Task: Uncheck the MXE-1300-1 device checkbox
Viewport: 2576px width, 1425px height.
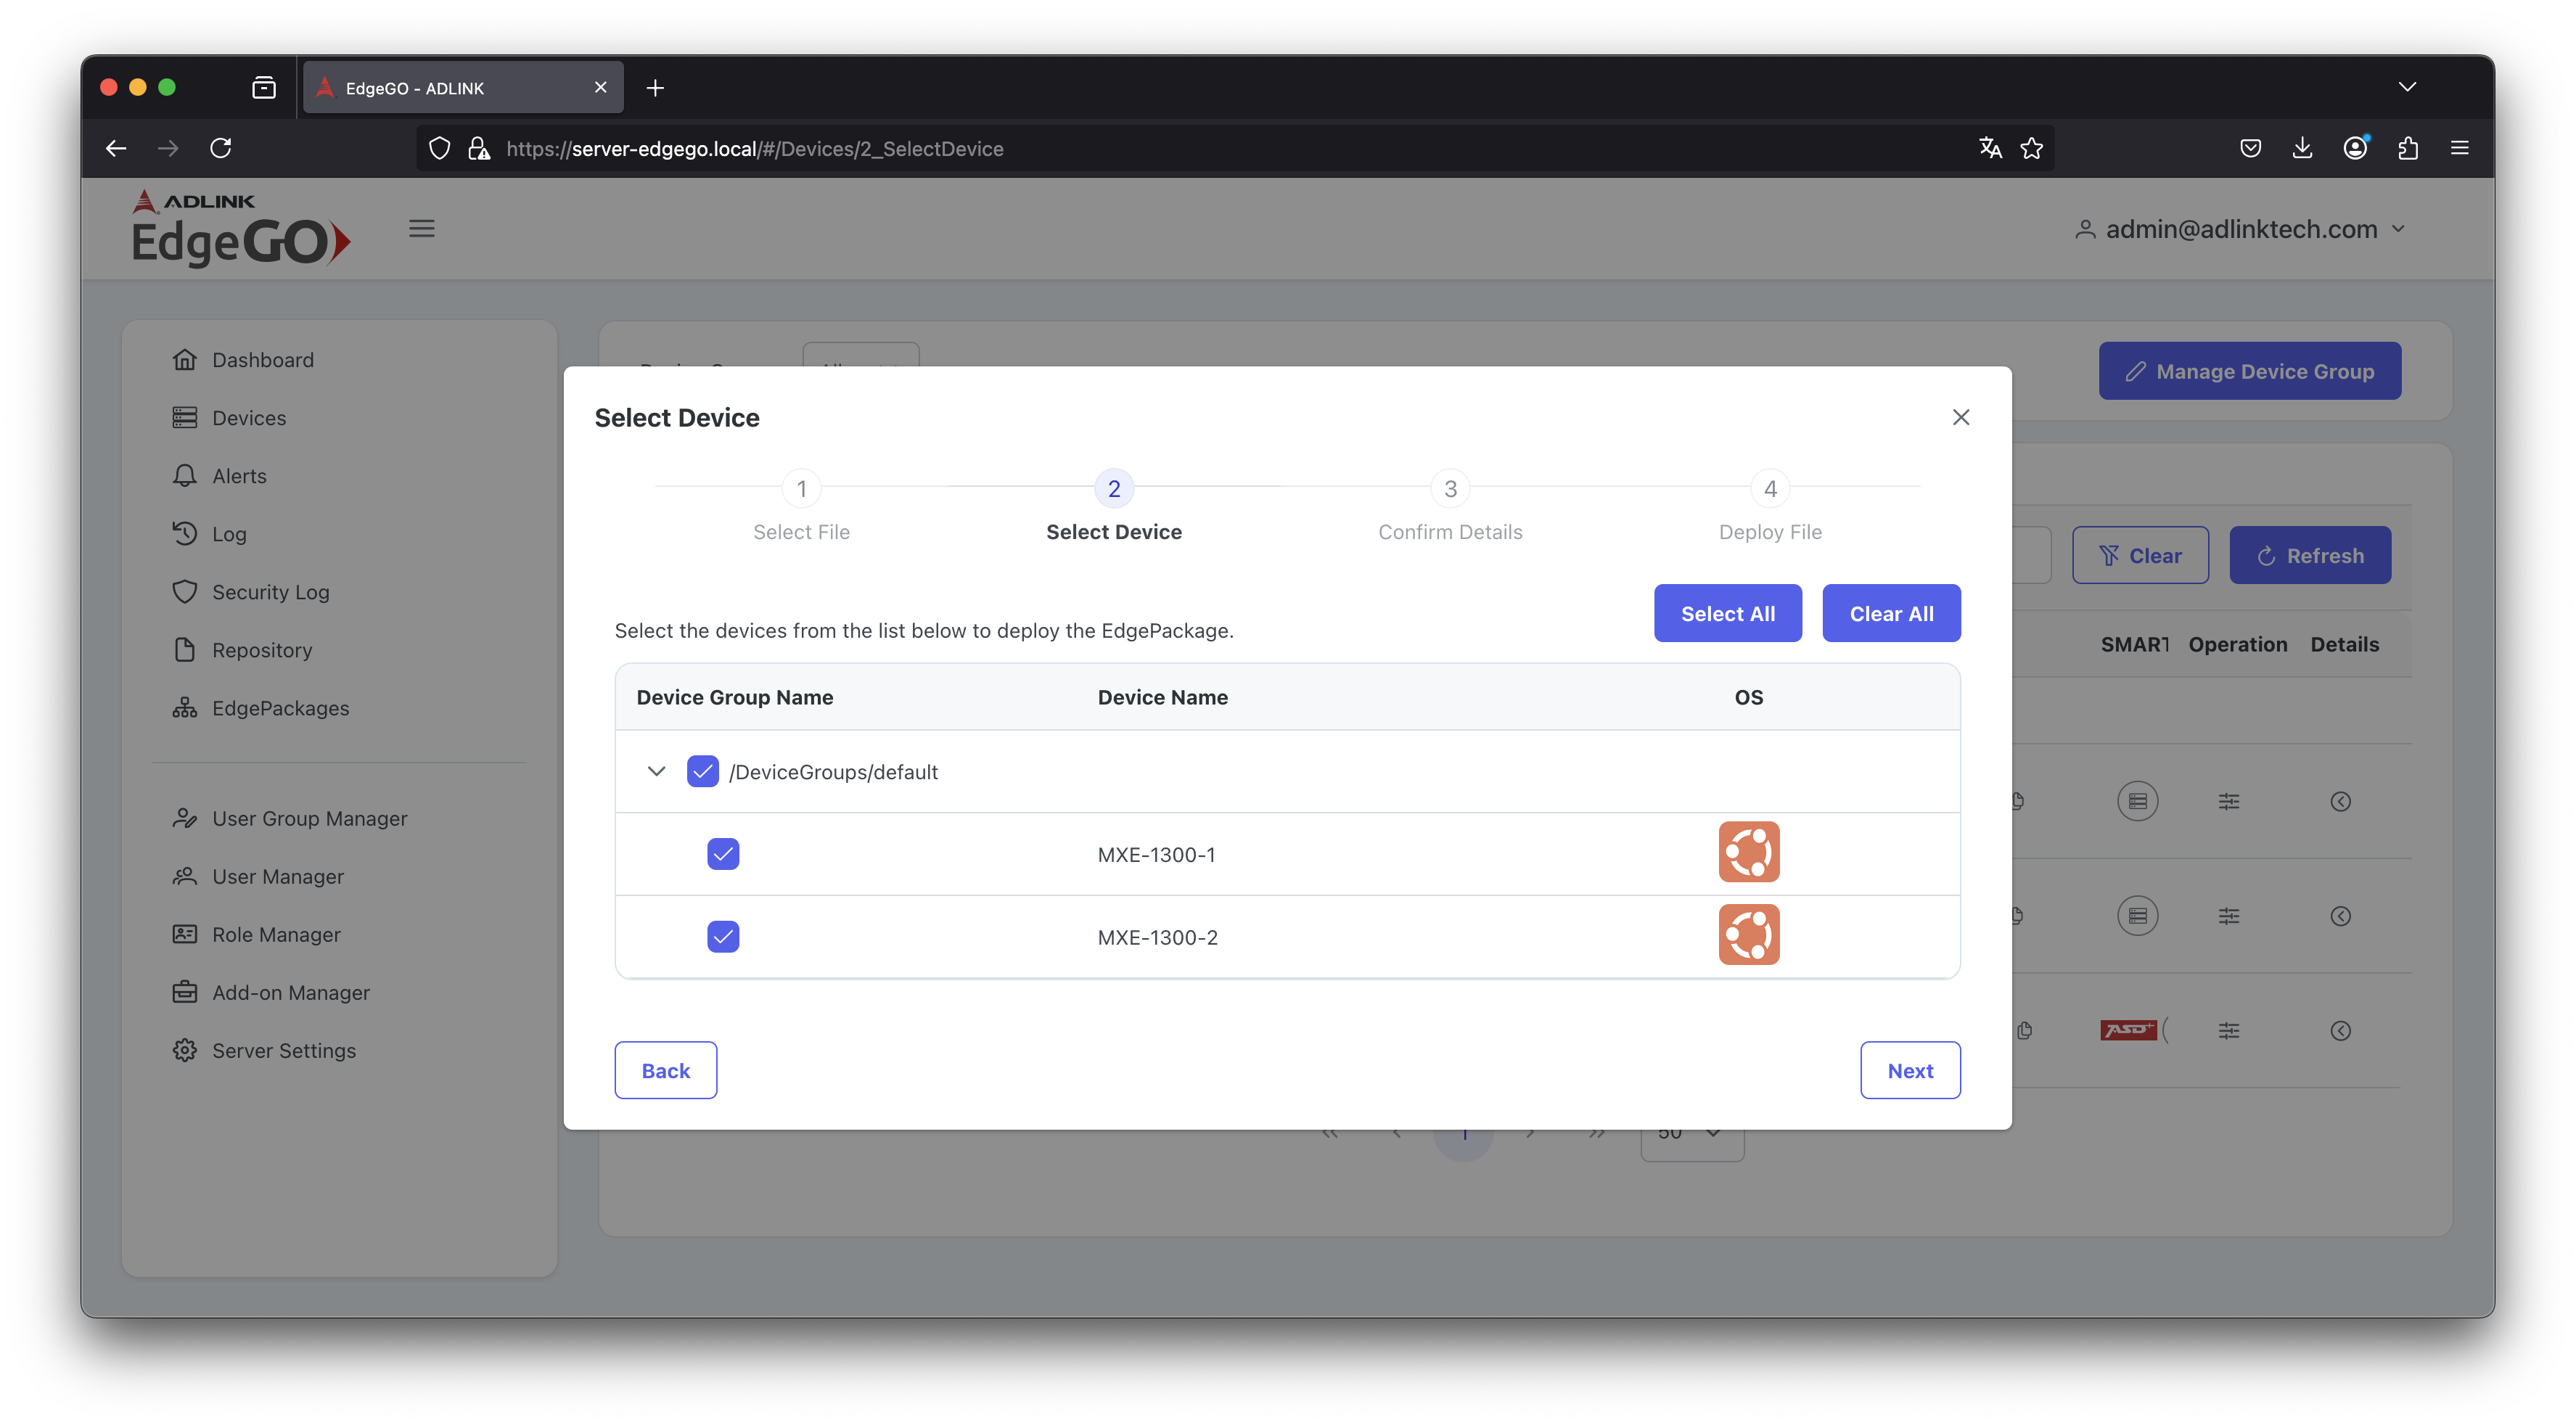Action: [x=723, y=854]
